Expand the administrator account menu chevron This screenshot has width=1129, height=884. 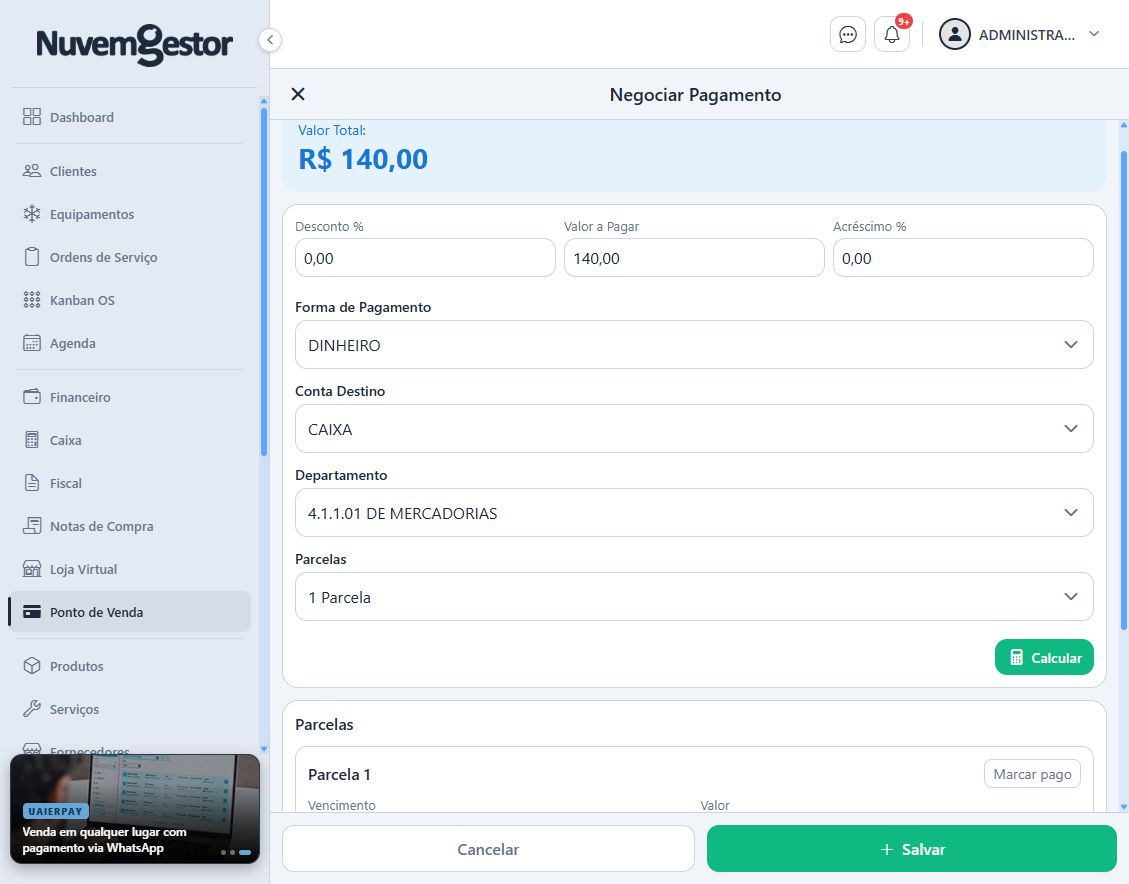pyautogui.click(x=1094, y=34)
